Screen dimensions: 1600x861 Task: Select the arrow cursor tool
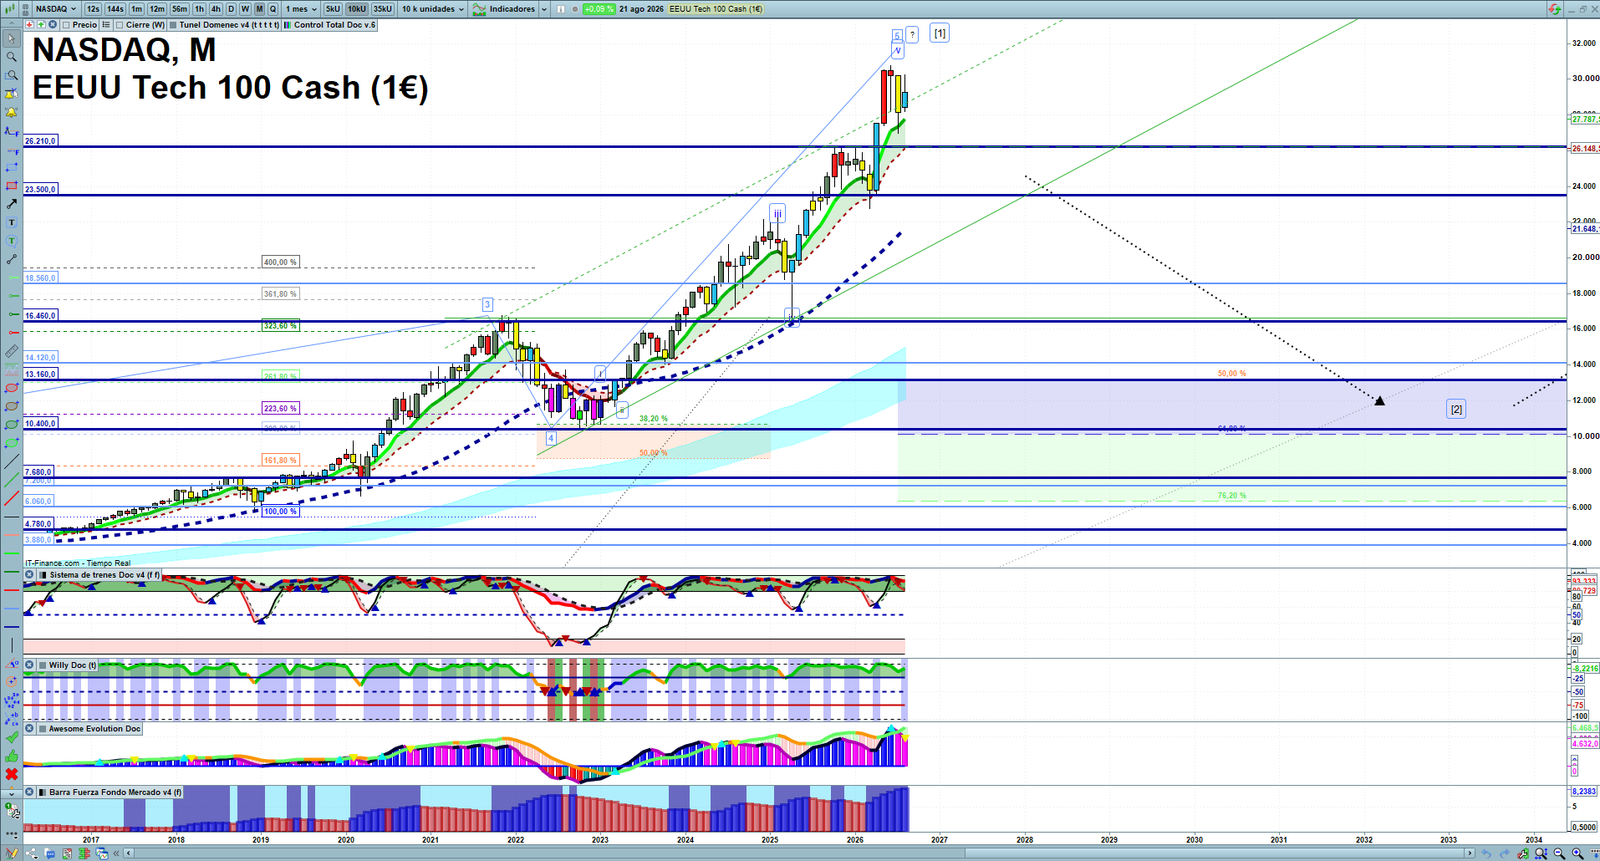point(11,38)
